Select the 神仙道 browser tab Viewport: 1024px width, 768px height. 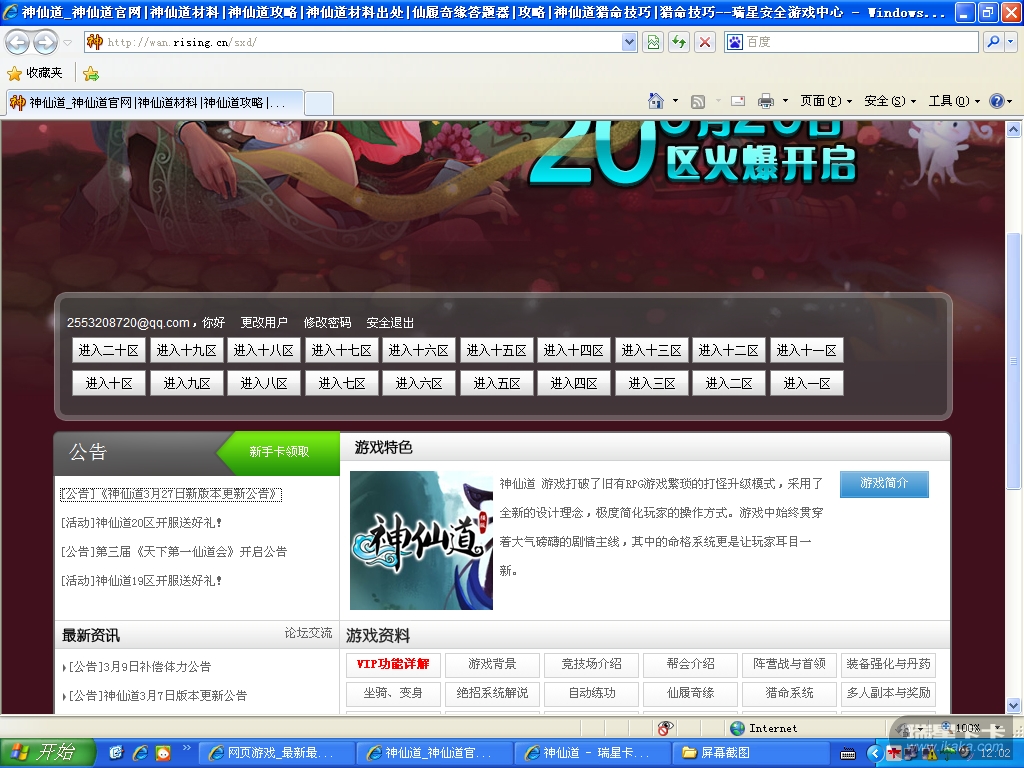(x=155, y=103)
